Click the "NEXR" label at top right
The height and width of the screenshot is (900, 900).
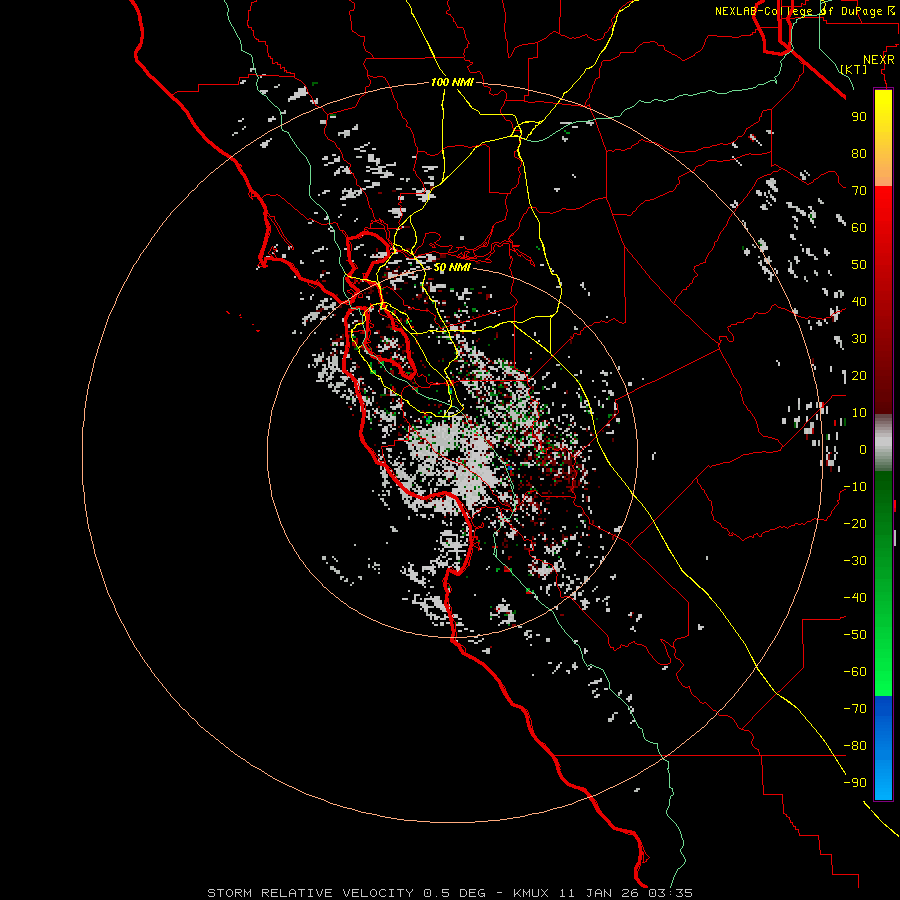click(x=879, y=60)
